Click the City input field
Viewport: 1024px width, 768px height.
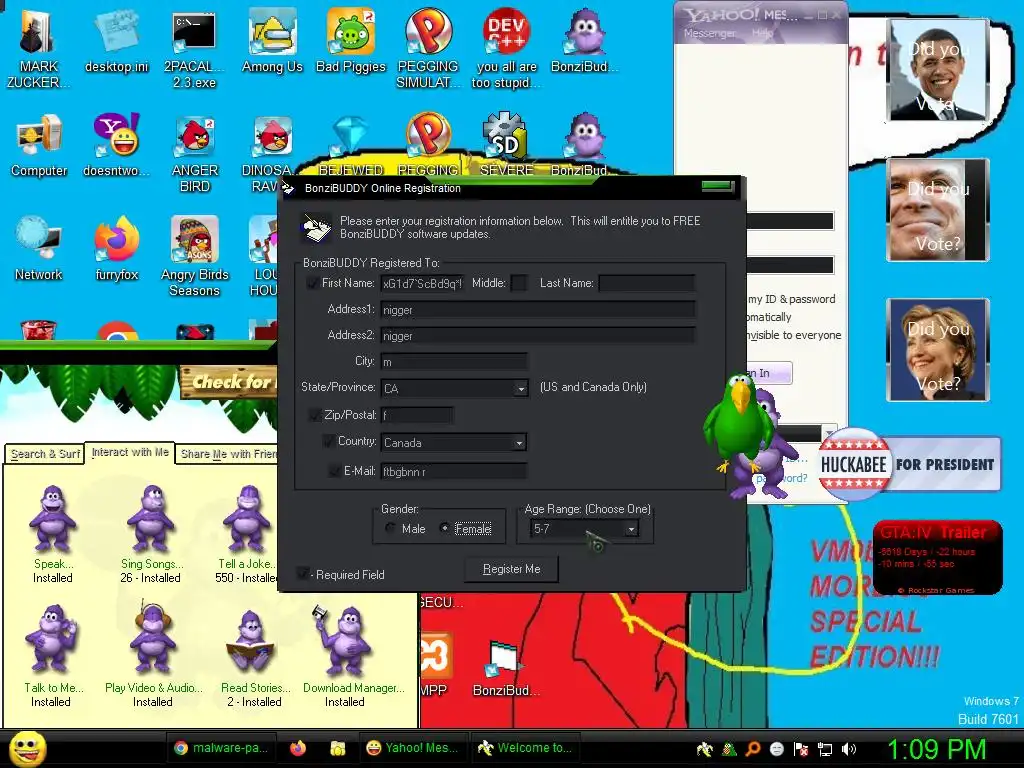click(x=454, y=362)
